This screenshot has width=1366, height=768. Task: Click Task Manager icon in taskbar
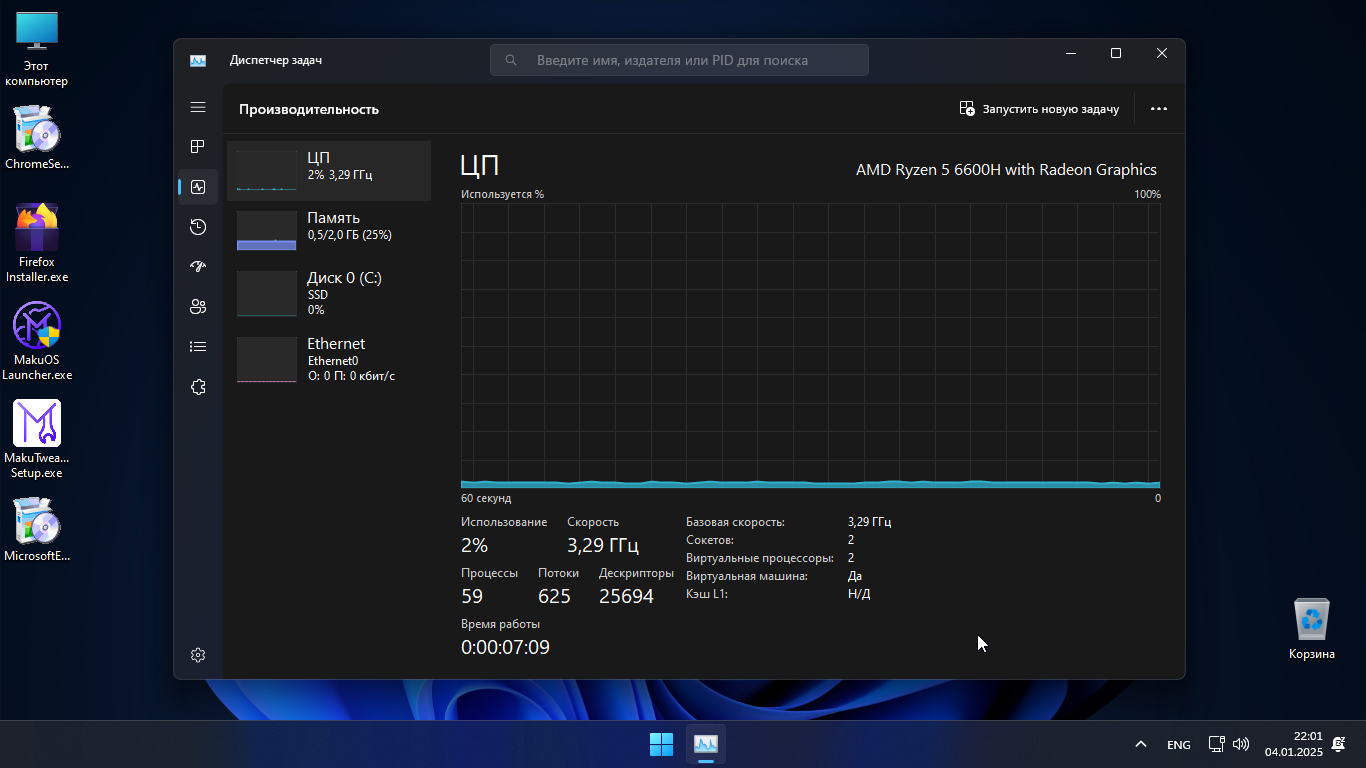point(706,744)
